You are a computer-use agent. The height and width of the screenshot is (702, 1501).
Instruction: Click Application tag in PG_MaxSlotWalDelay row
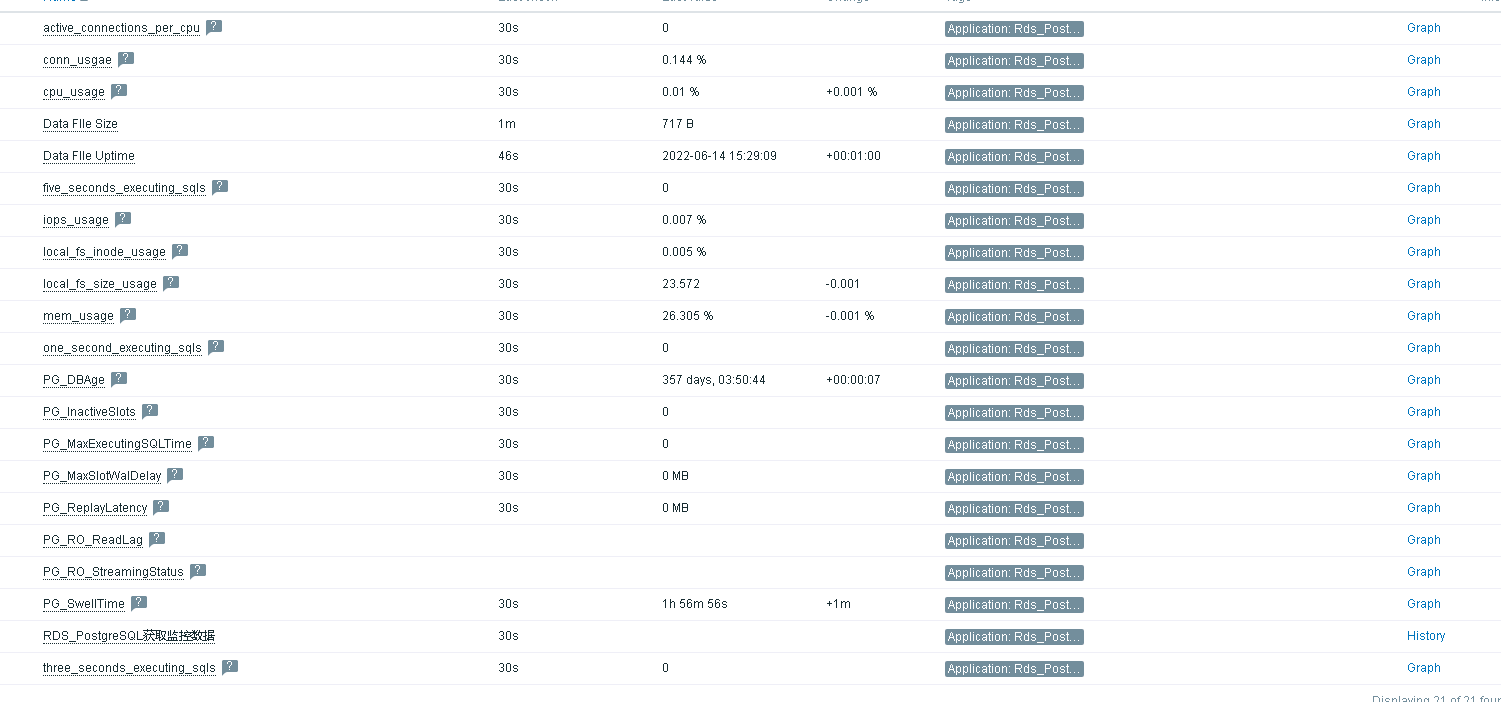click(x=1013, y=477)
